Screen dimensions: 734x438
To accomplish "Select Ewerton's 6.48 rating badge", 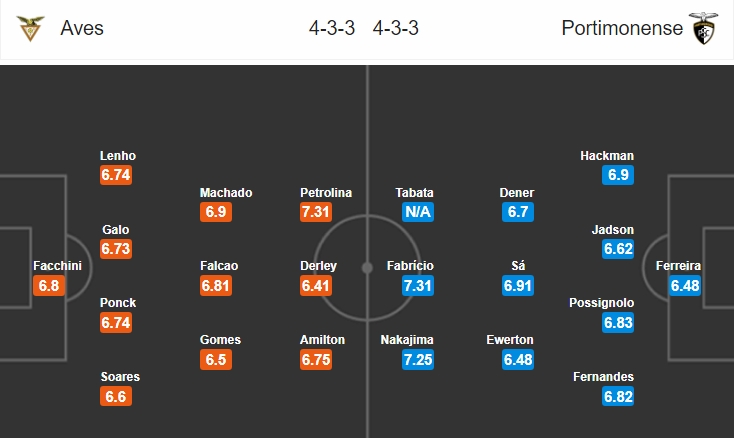I will [x=518, y=360].
